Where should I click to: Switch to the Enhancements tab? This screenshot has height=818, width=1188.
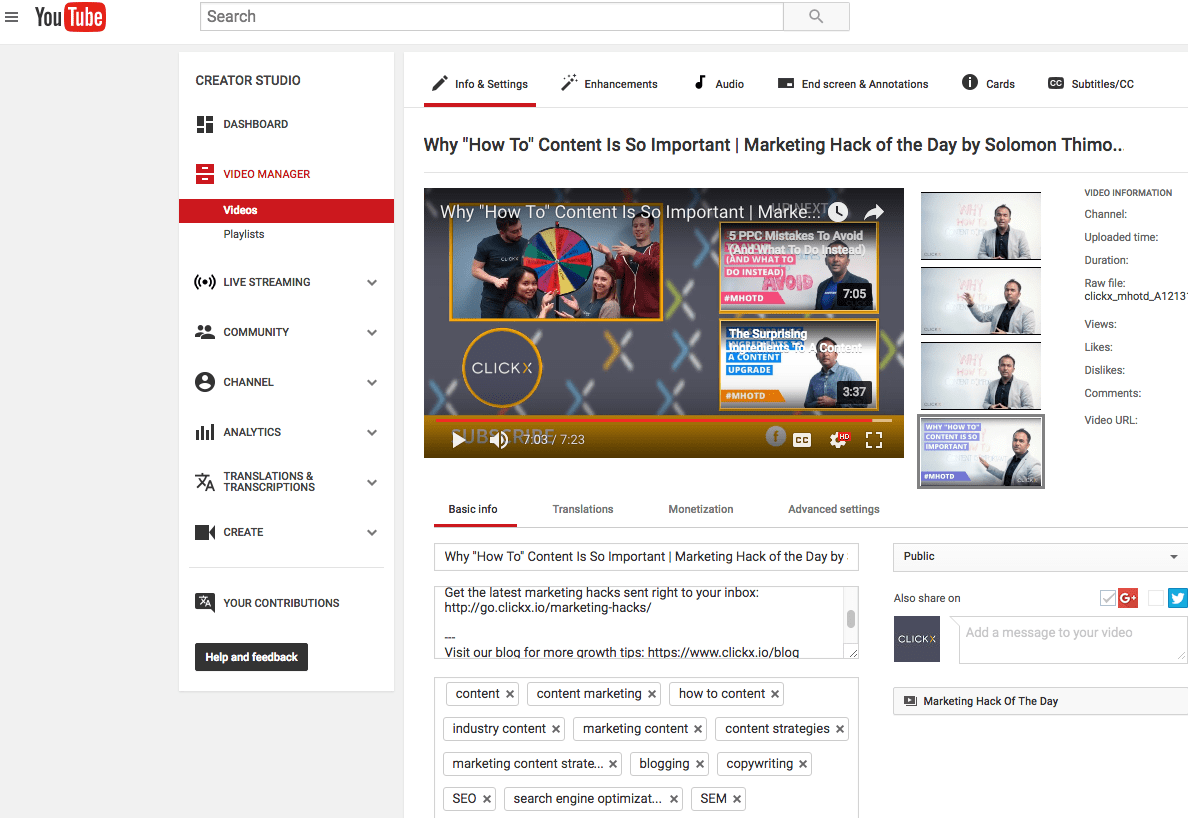609,83
